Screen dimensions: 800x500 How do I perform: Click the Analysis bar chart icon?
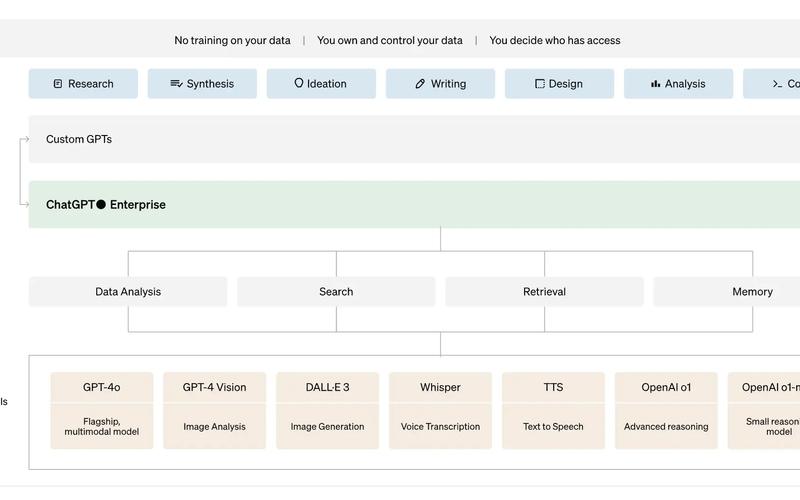656,84
